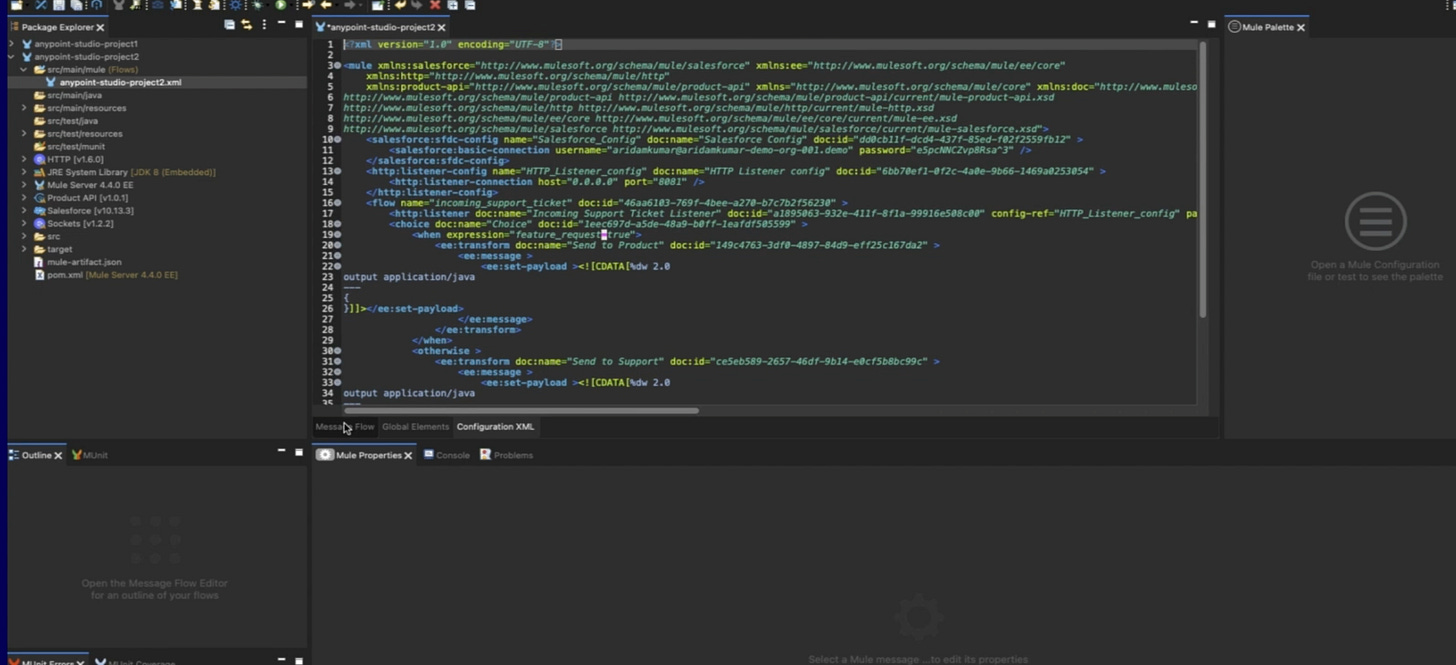This screenshot has height=665, width=1456.
Task: Minimize the XML editor area
Action: tap(1194, 22)
